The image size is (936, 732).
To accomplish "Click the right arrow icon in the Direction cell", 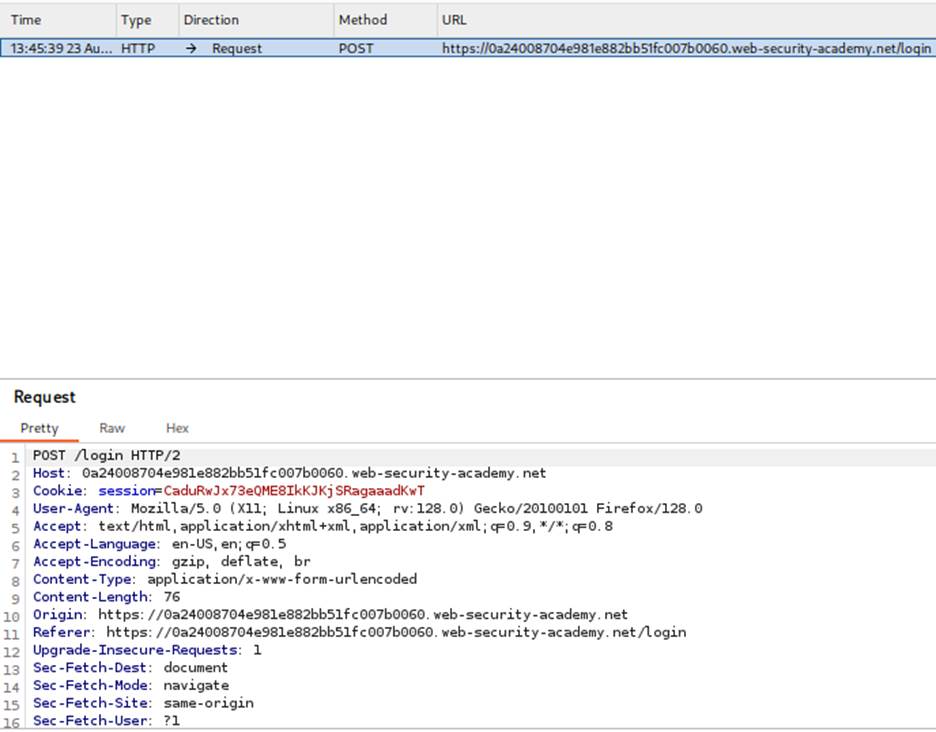I will coord(191,48).
